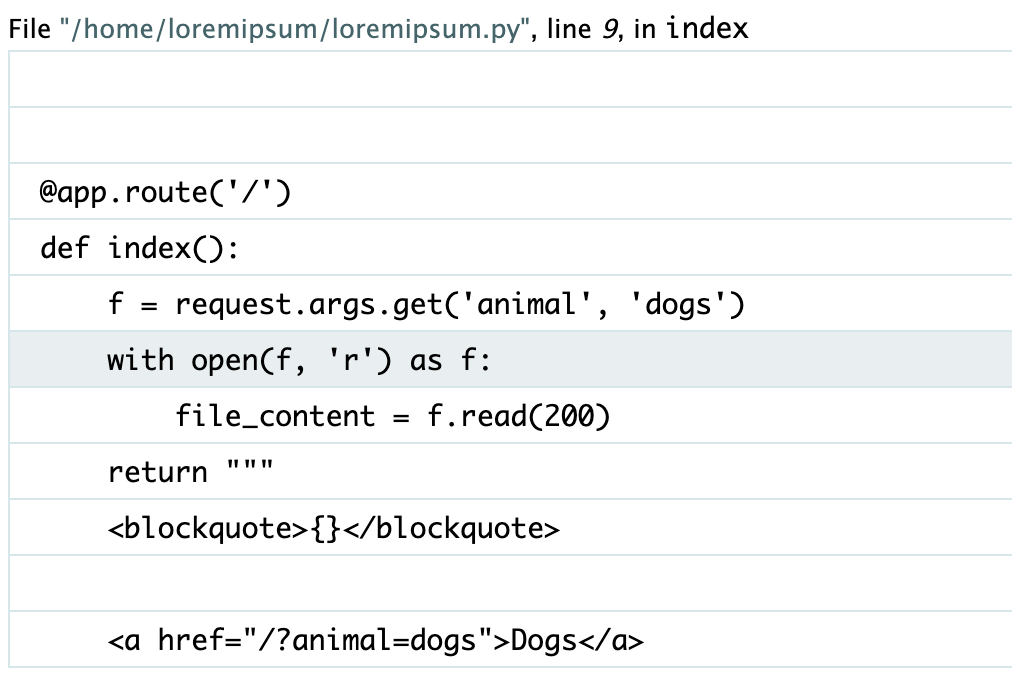
Task: Click 'animal' argument in request line
Action: click(x=526, y=304)
